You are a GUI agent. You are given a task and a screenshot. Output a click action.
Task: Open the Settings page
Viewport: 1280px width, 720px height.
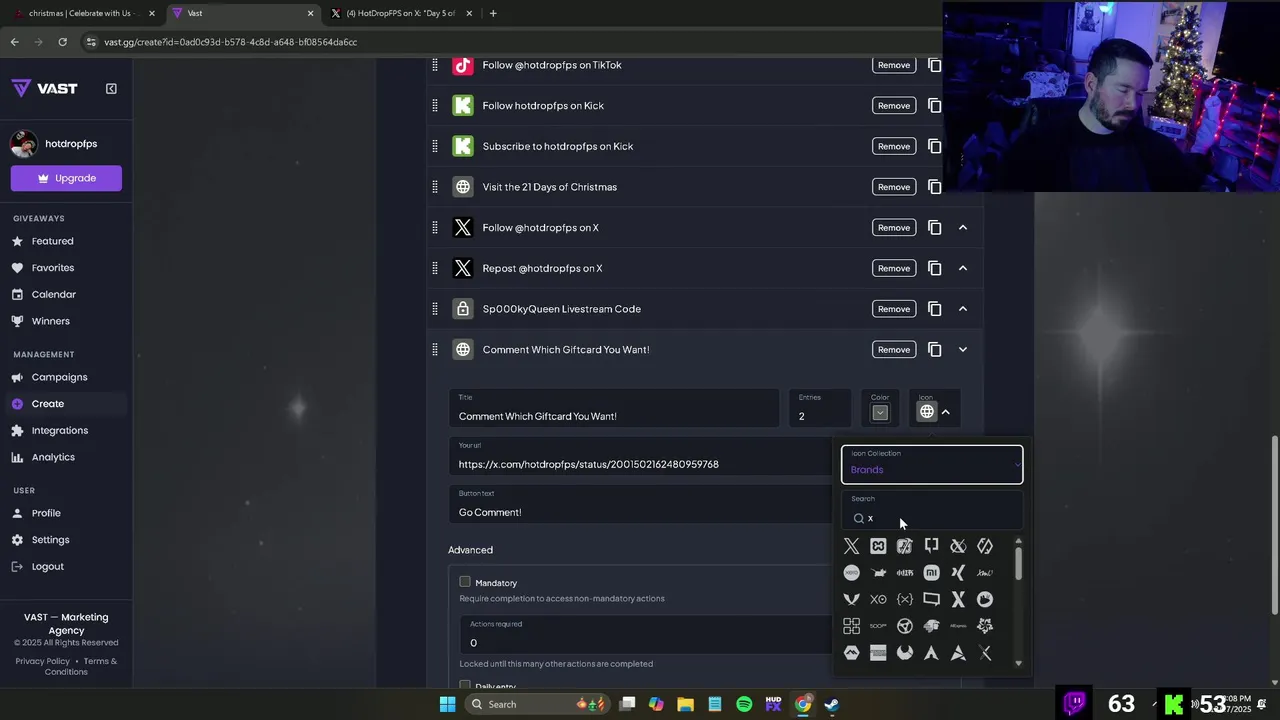[x=50, y=540]
